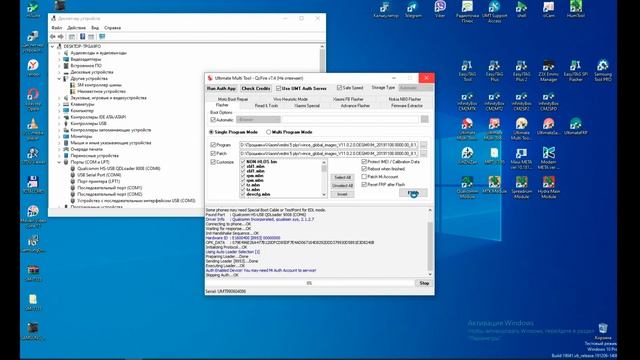Expand the Контроллеры USB node
This screenshot has width=640, height=360.
click(59, 124)
